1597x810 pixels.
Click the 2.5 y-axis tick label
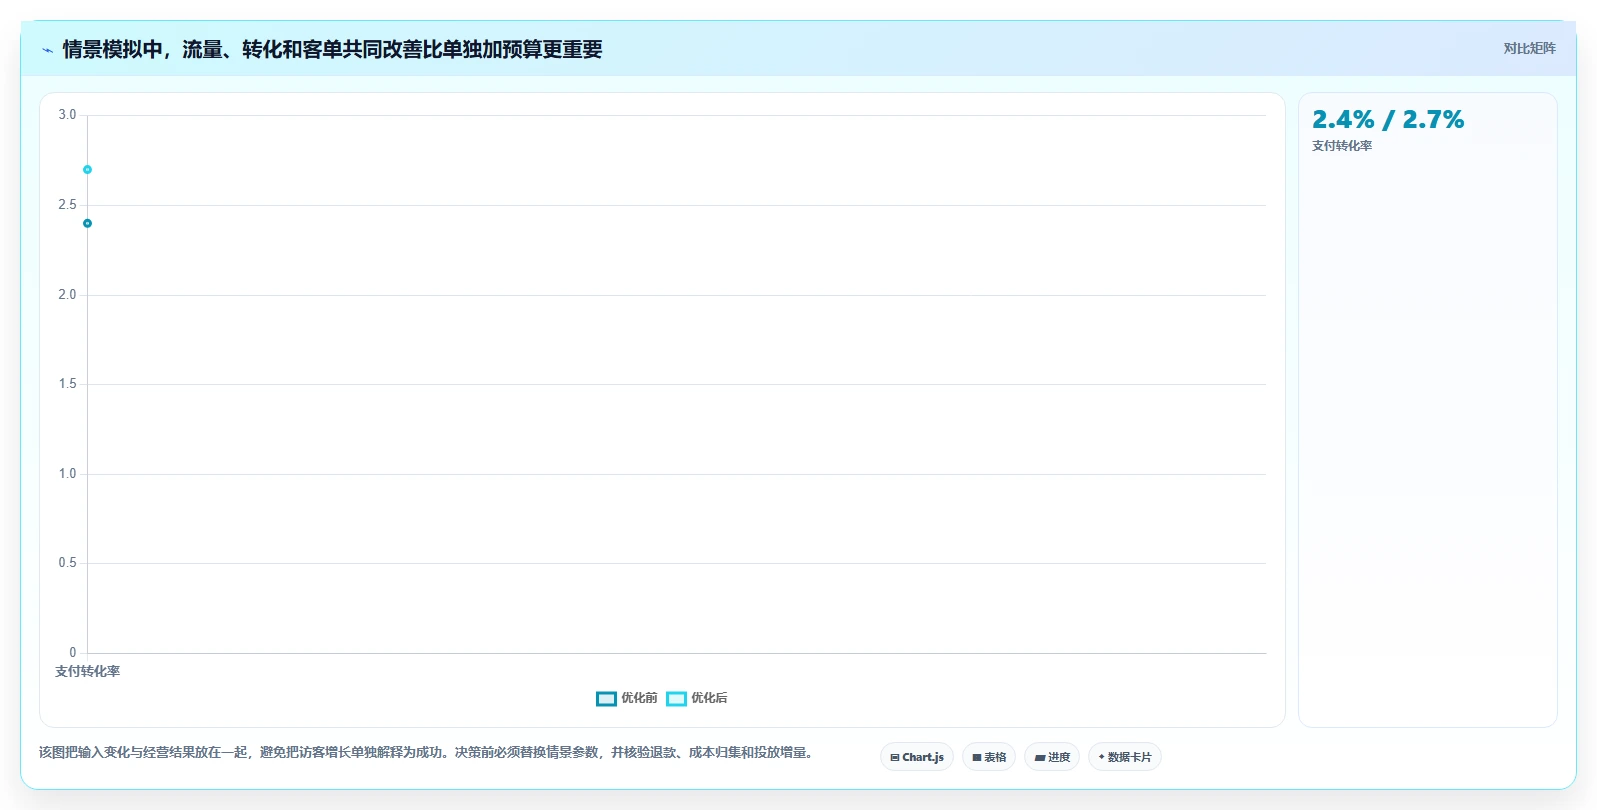coord(67,205)
